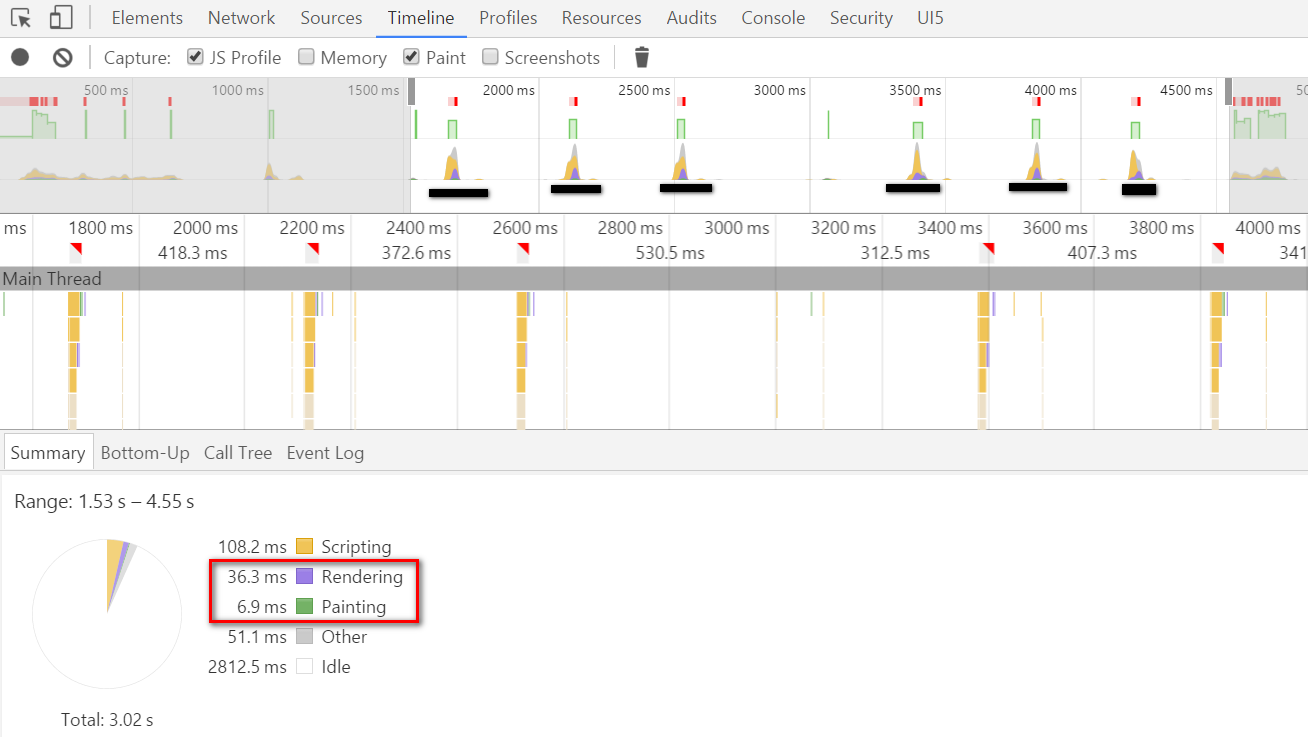
Task: Click the 51.1 ms Other value
Action: click(257, 637)
